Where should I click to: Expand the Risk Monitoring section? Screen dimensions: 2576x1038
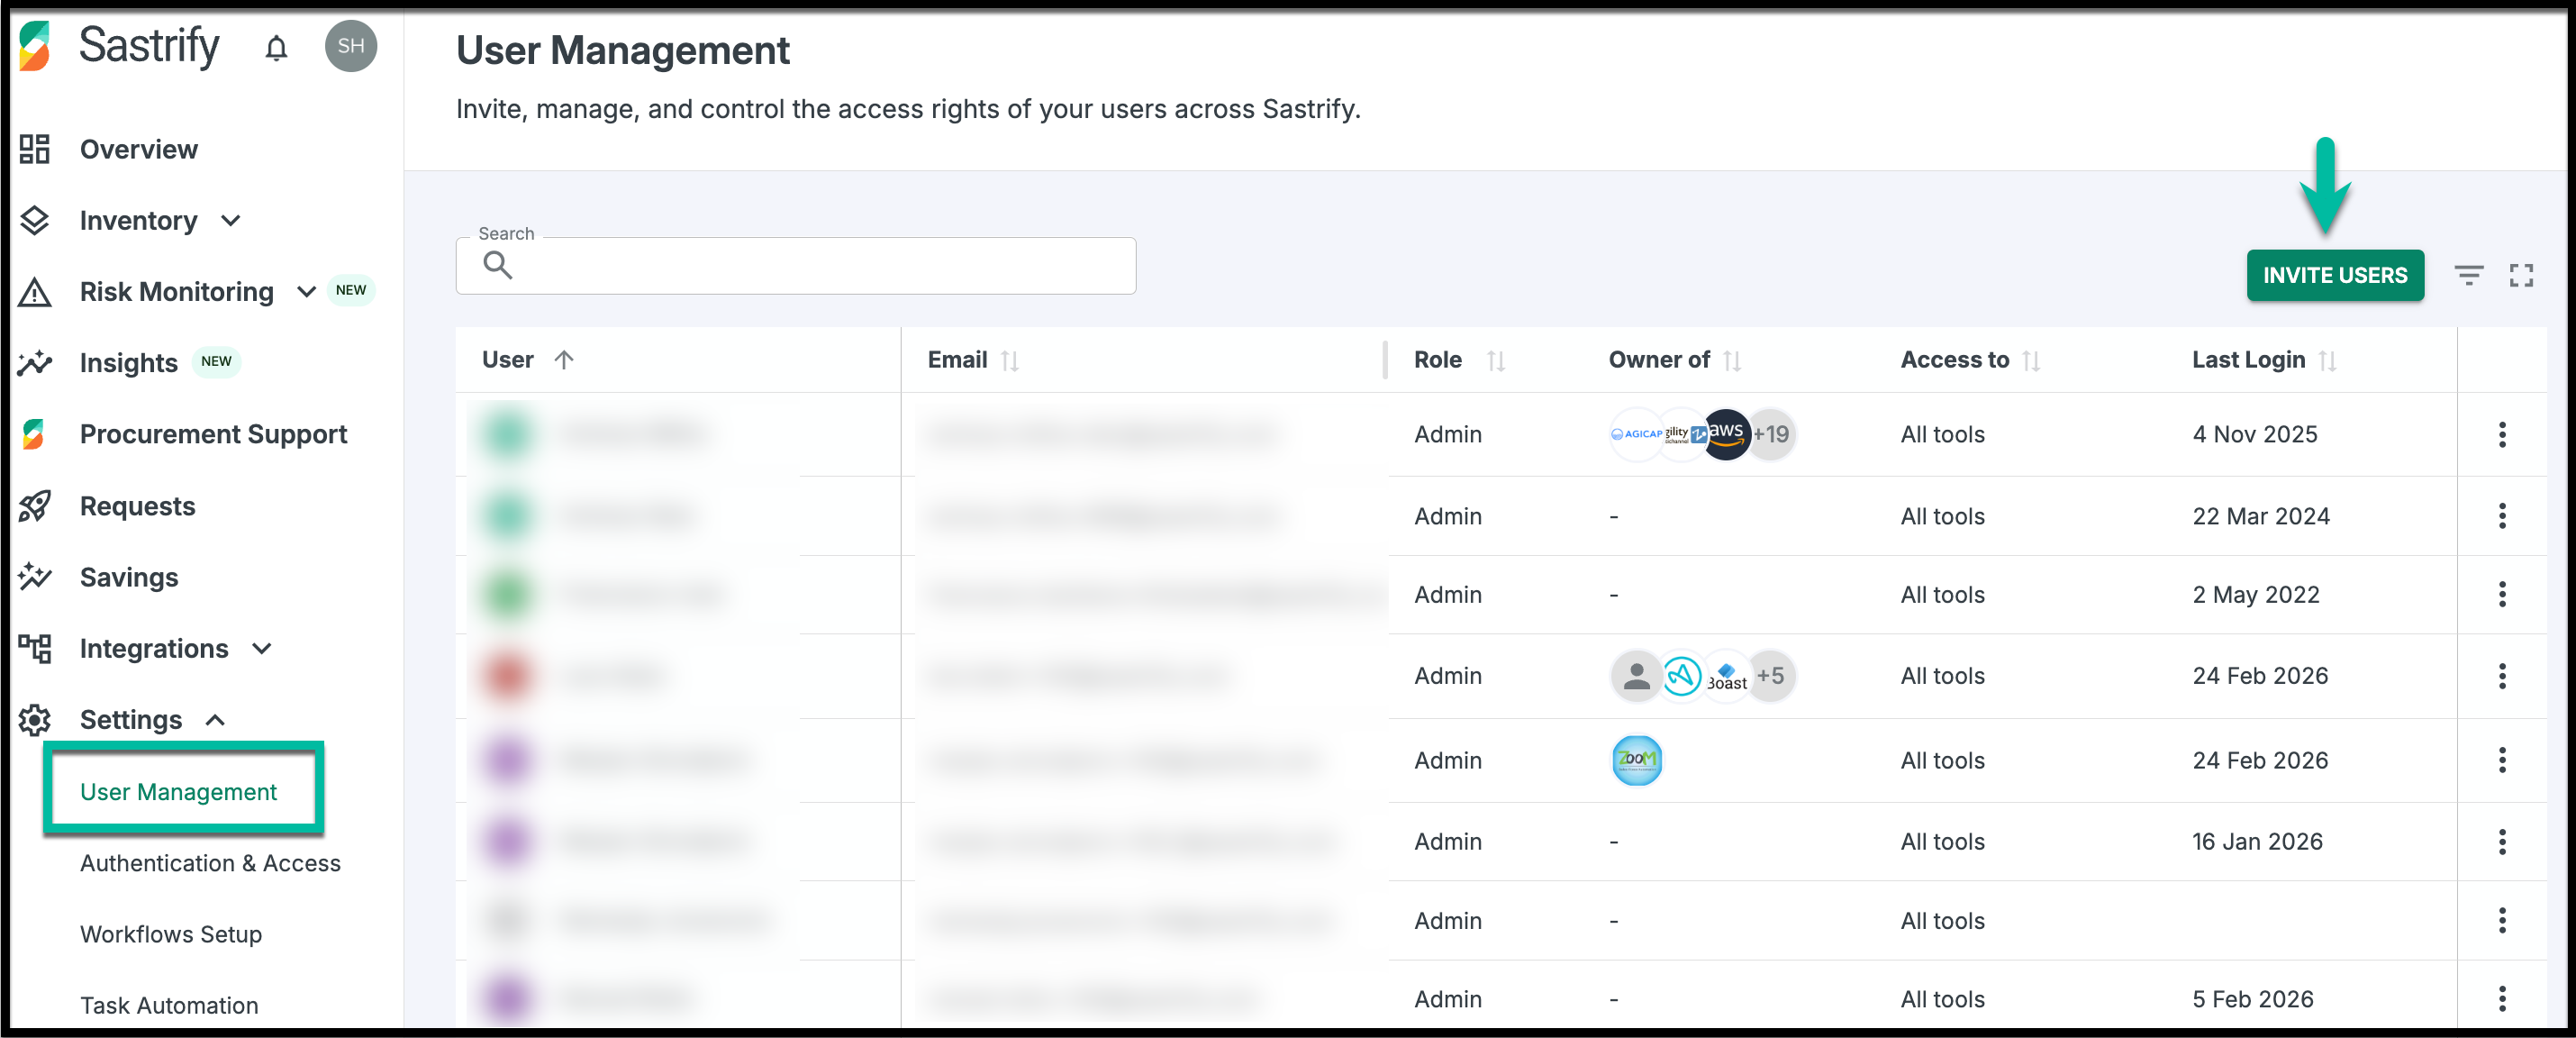(x=306, y=291)
